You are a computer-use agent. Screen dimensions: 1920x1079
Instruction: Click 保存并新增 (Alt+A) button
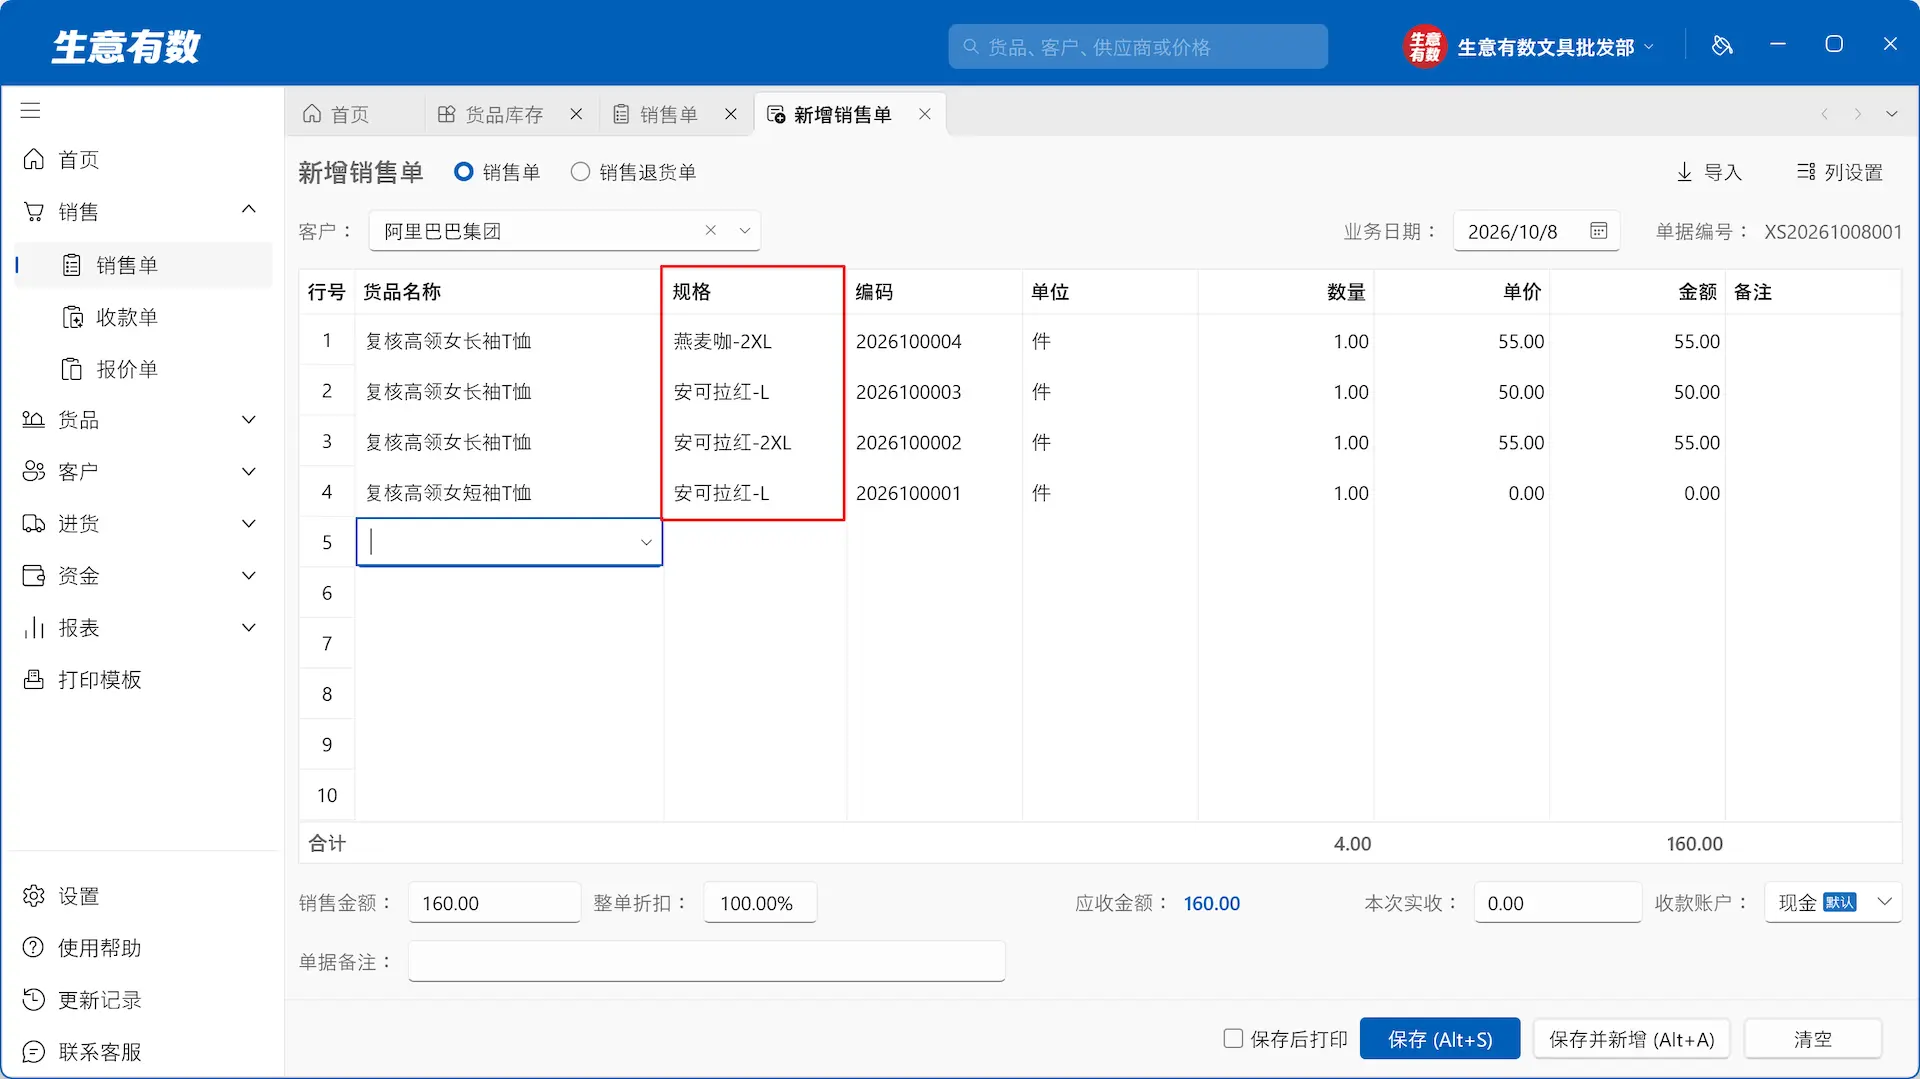(x=1631, y=1039)
